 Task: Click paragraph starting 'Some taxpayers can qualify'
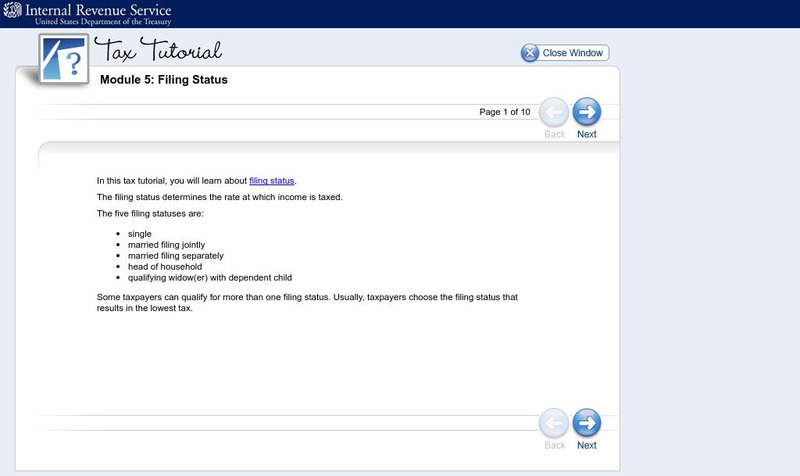click(307, 303)
